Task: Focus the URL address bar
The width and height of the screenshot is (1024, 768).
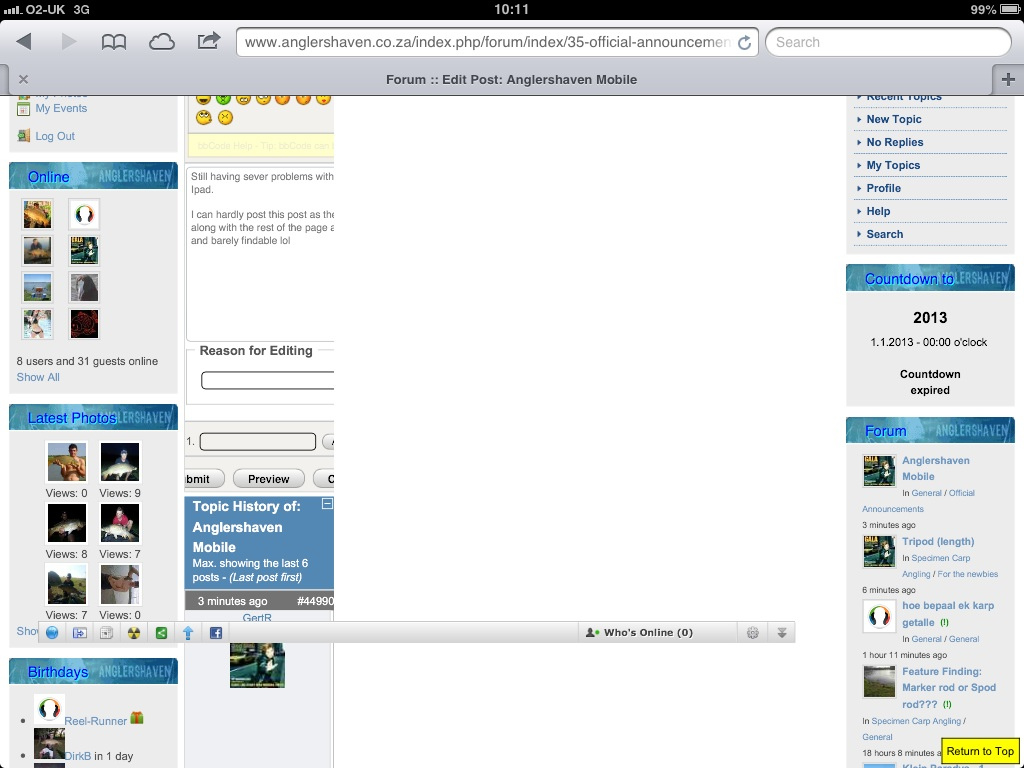Action: pos(497,42)
